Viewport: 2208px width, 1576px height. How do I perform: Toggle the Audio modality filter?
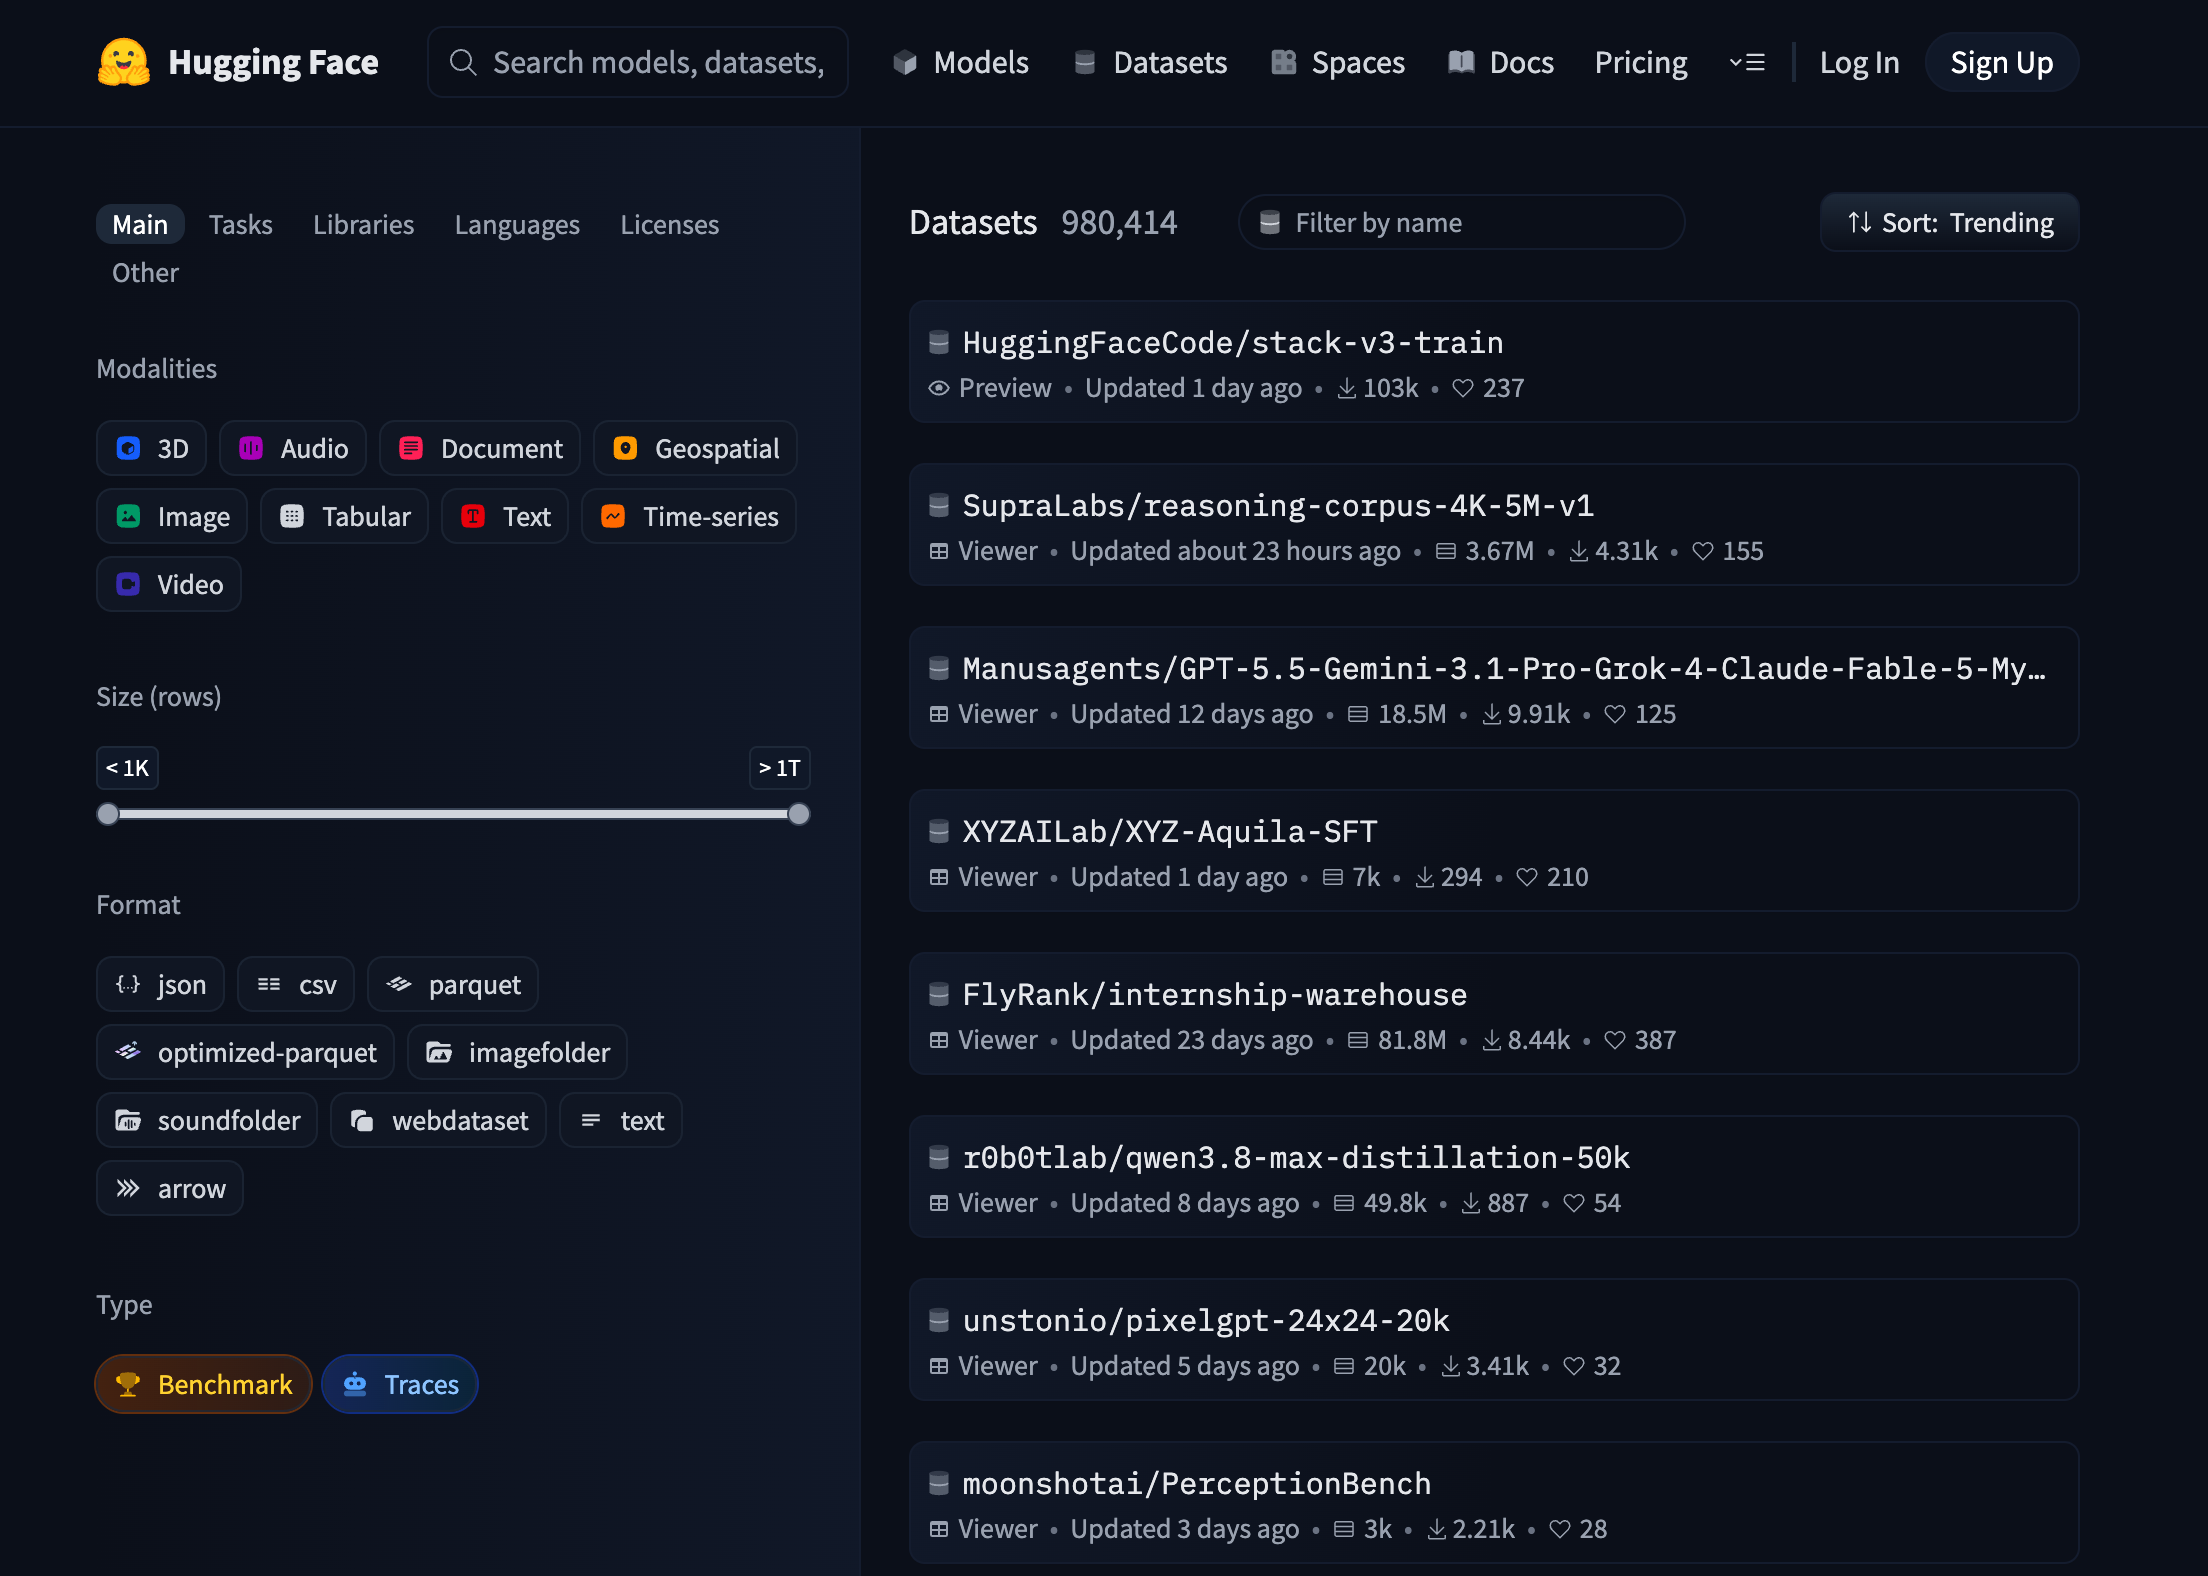pyautogui.click(x=293, y=448)
